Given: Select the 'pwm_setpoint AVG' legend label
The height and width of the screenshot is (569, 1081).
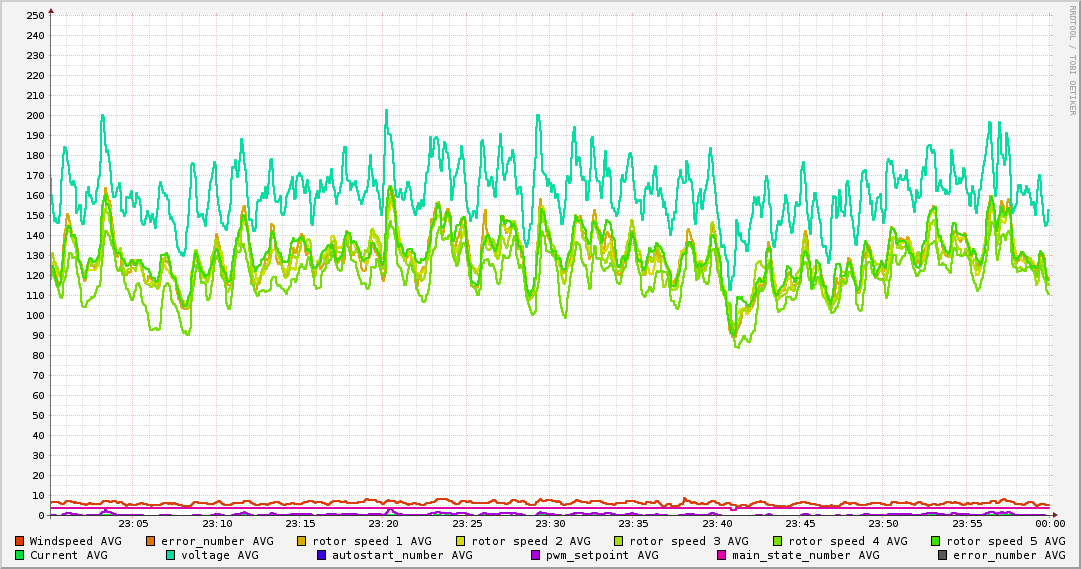Looking at the screenshot, I should (602, 556).
